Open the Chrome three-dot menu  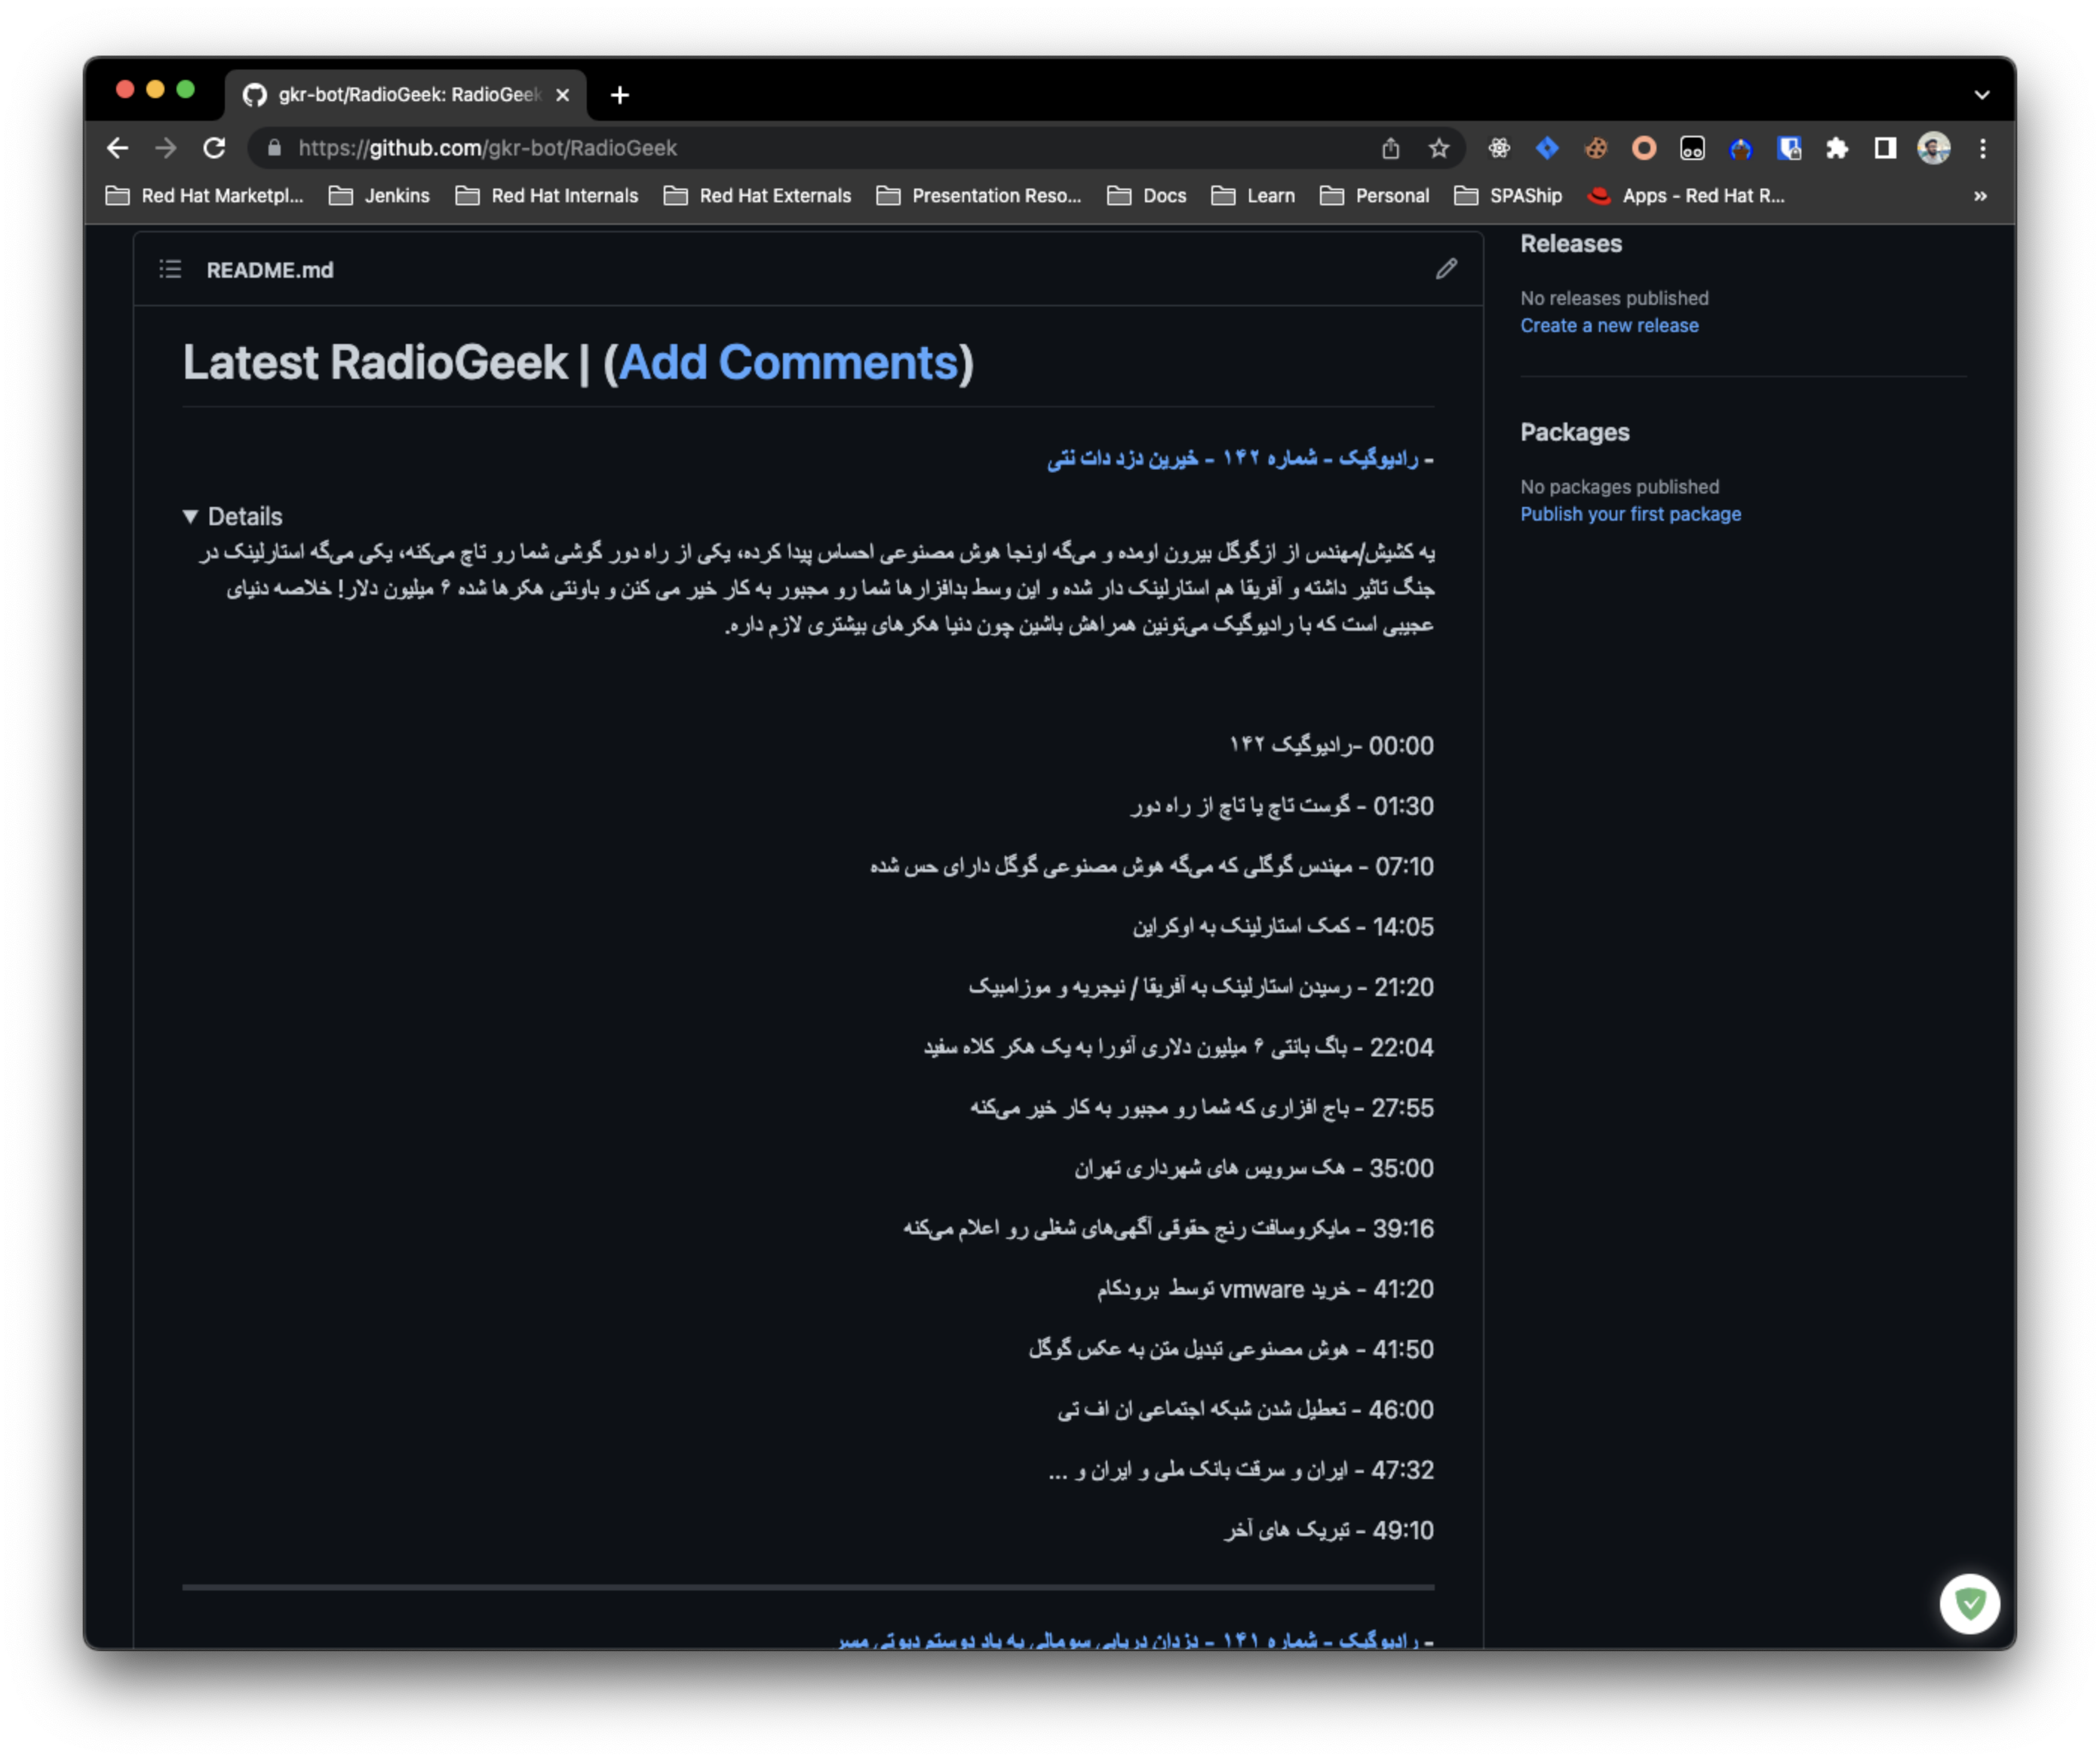[1982, 148]
